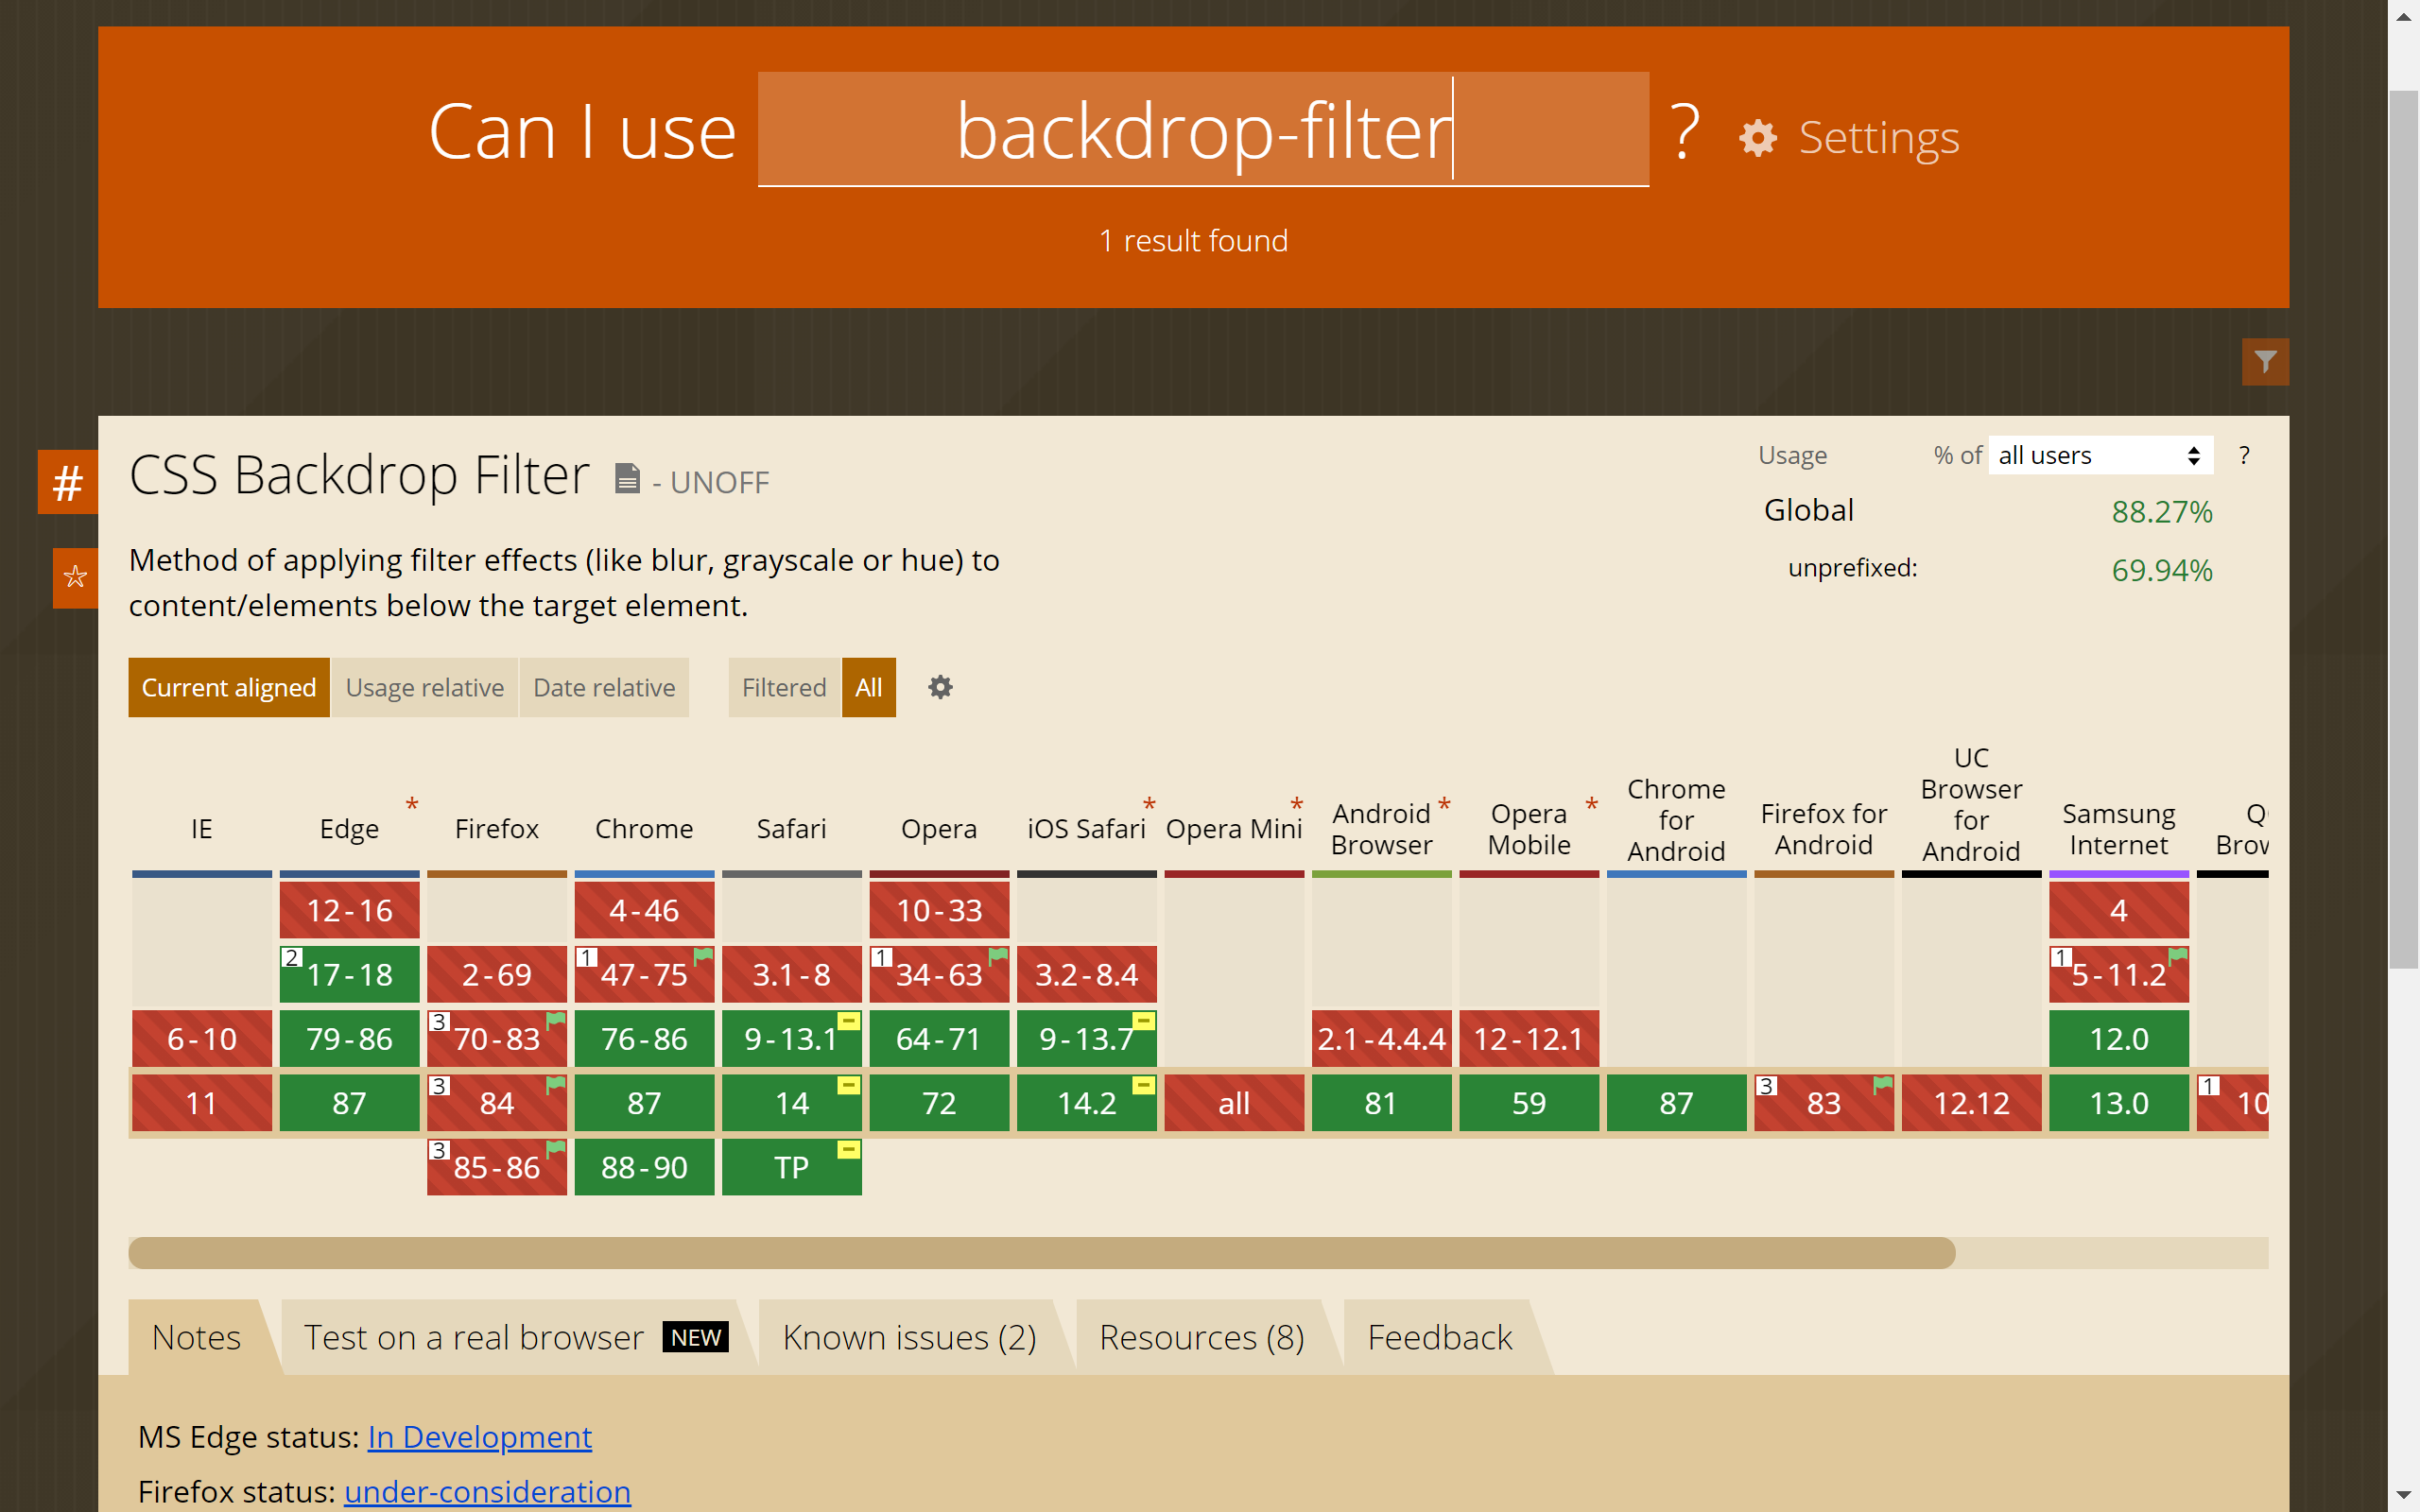This screenshot has width=2420, height=1512.
Task: Click the asterisk next to Edge header
Action: click(412, 805)
